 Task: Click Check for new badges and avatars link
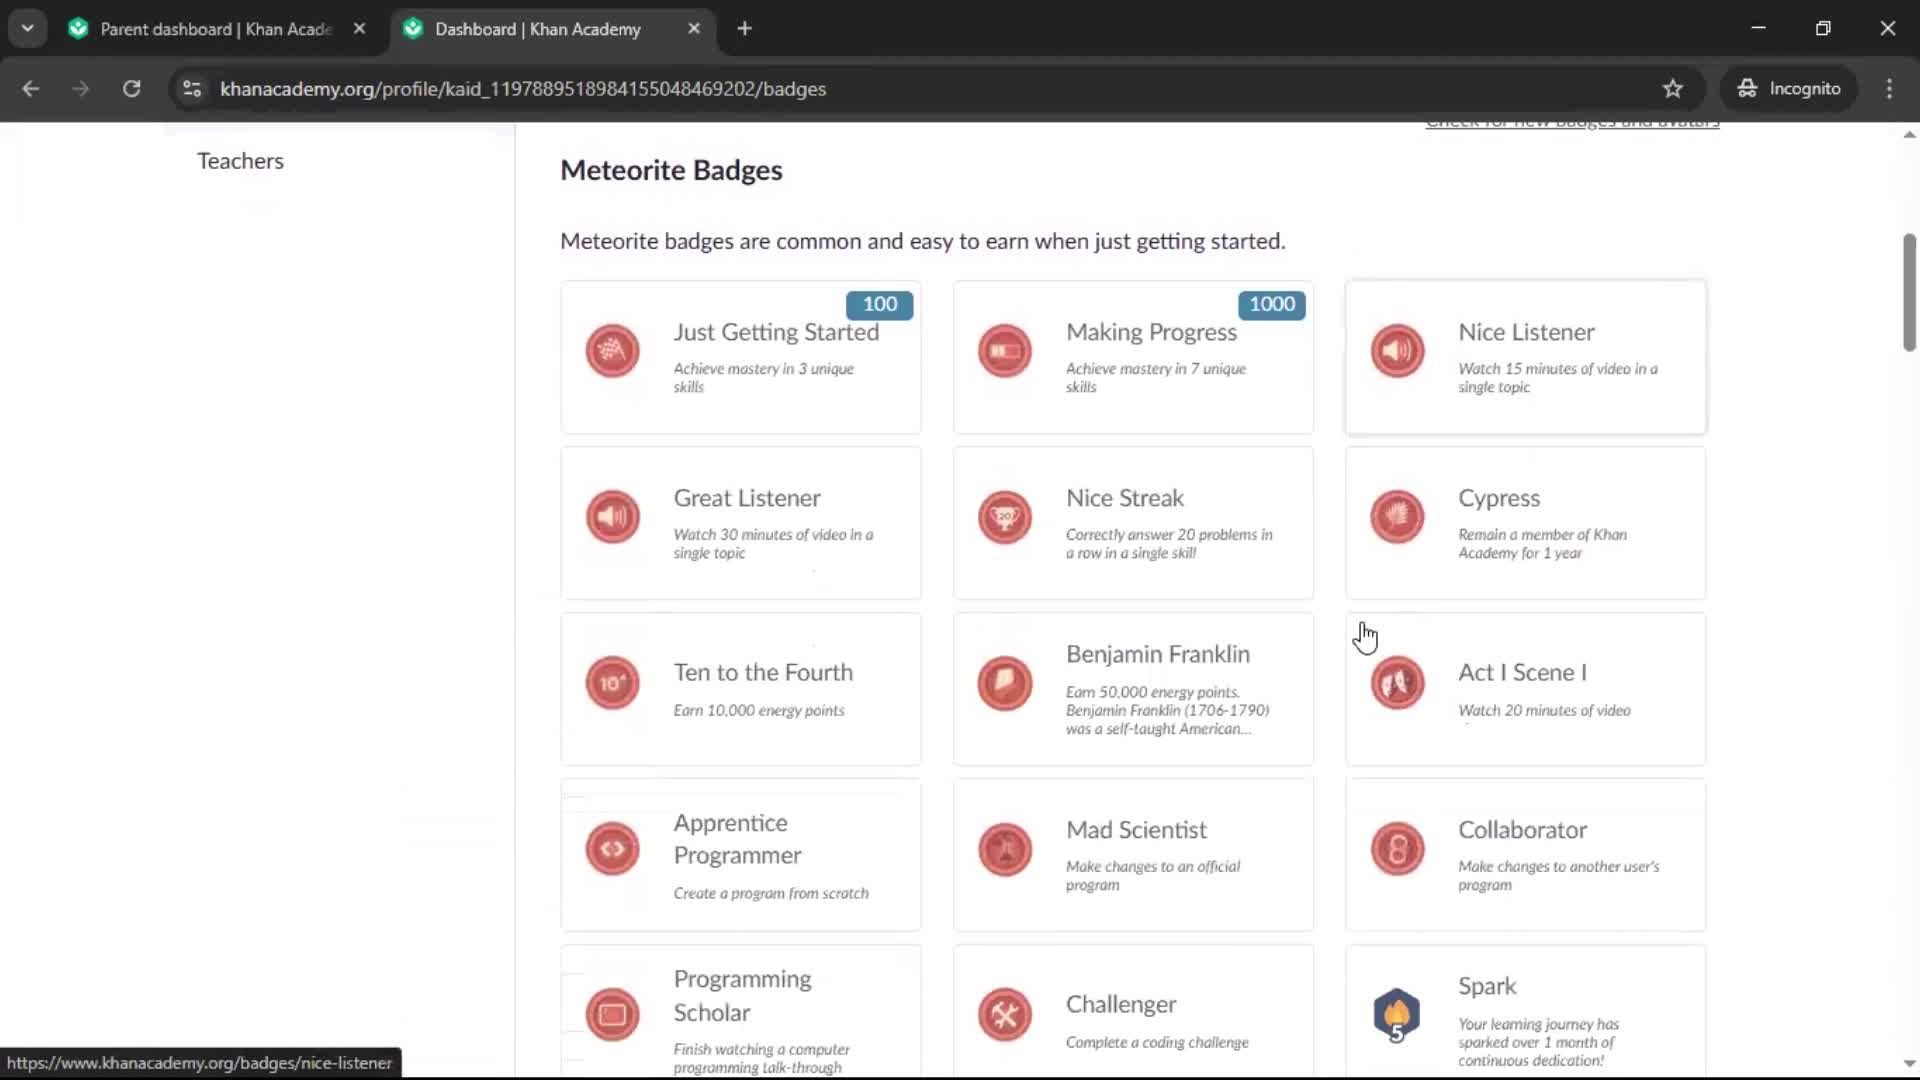click(1572, 124)
